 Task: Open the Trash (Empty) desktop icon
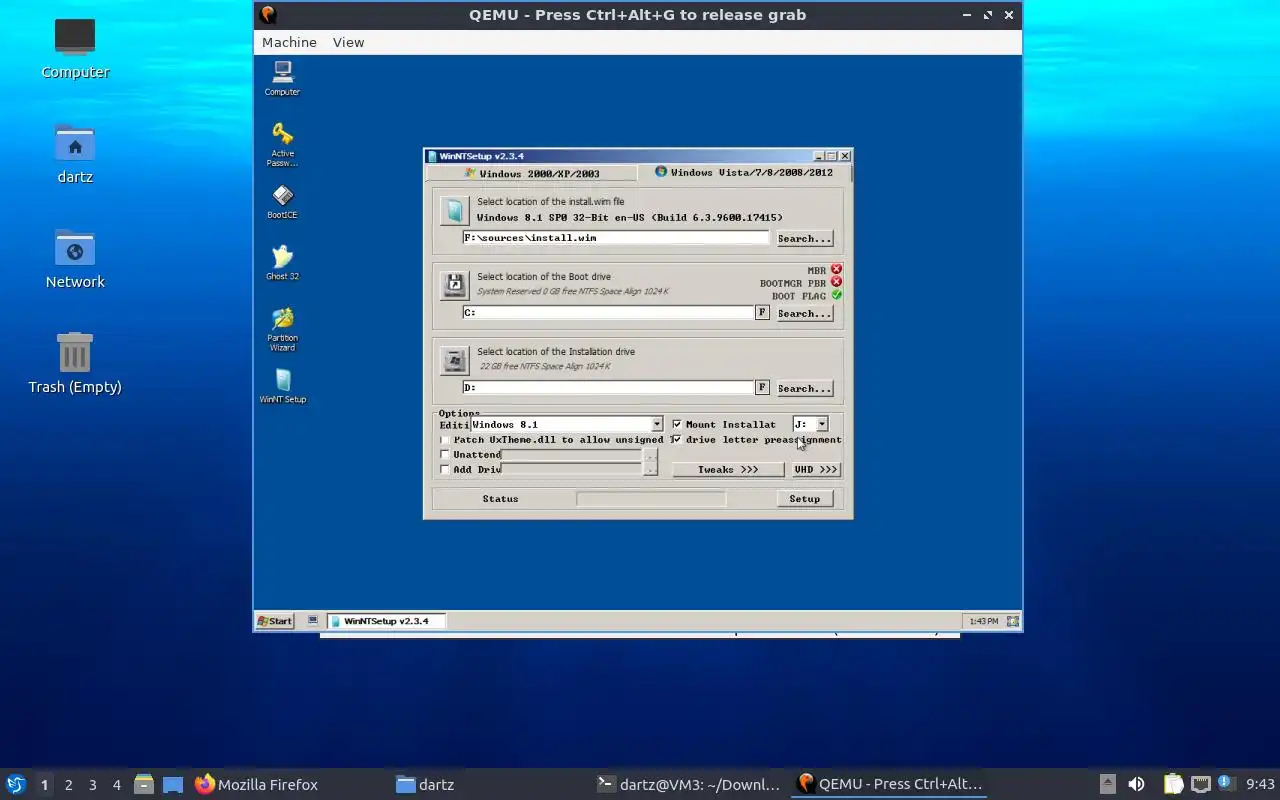coord(75,363)
